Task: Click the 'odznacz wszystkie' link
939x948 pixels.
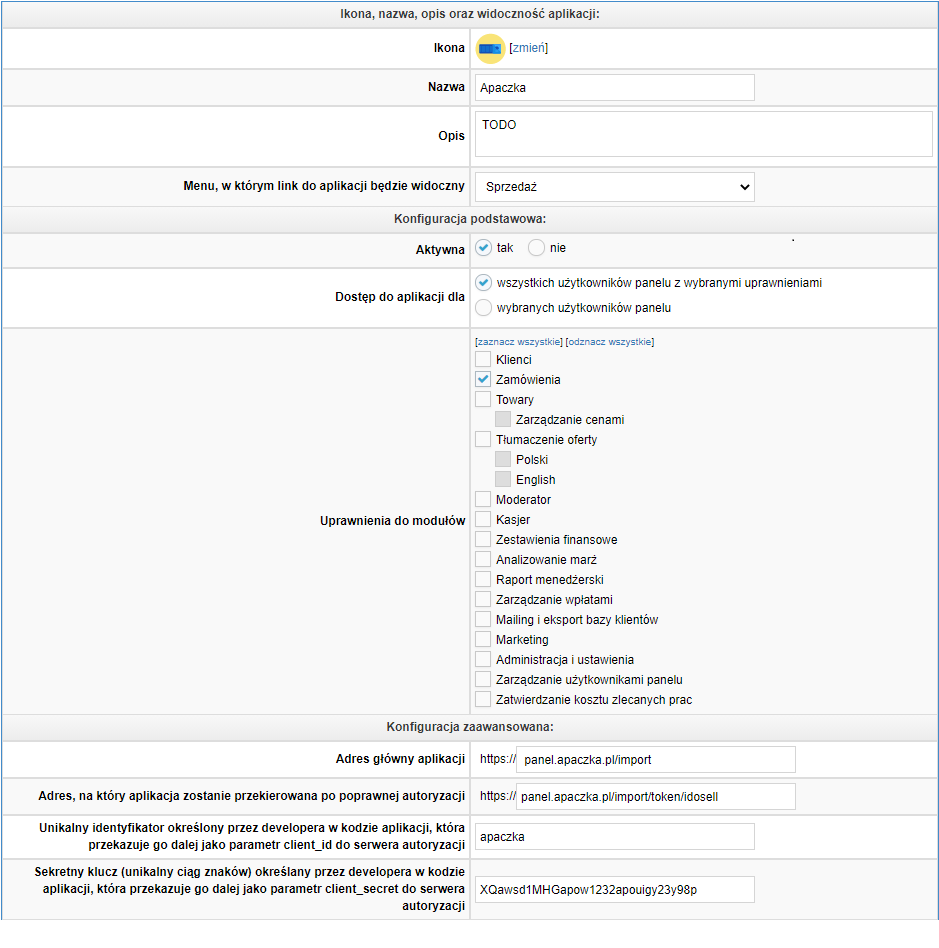Action: click(x=610, y=342)
